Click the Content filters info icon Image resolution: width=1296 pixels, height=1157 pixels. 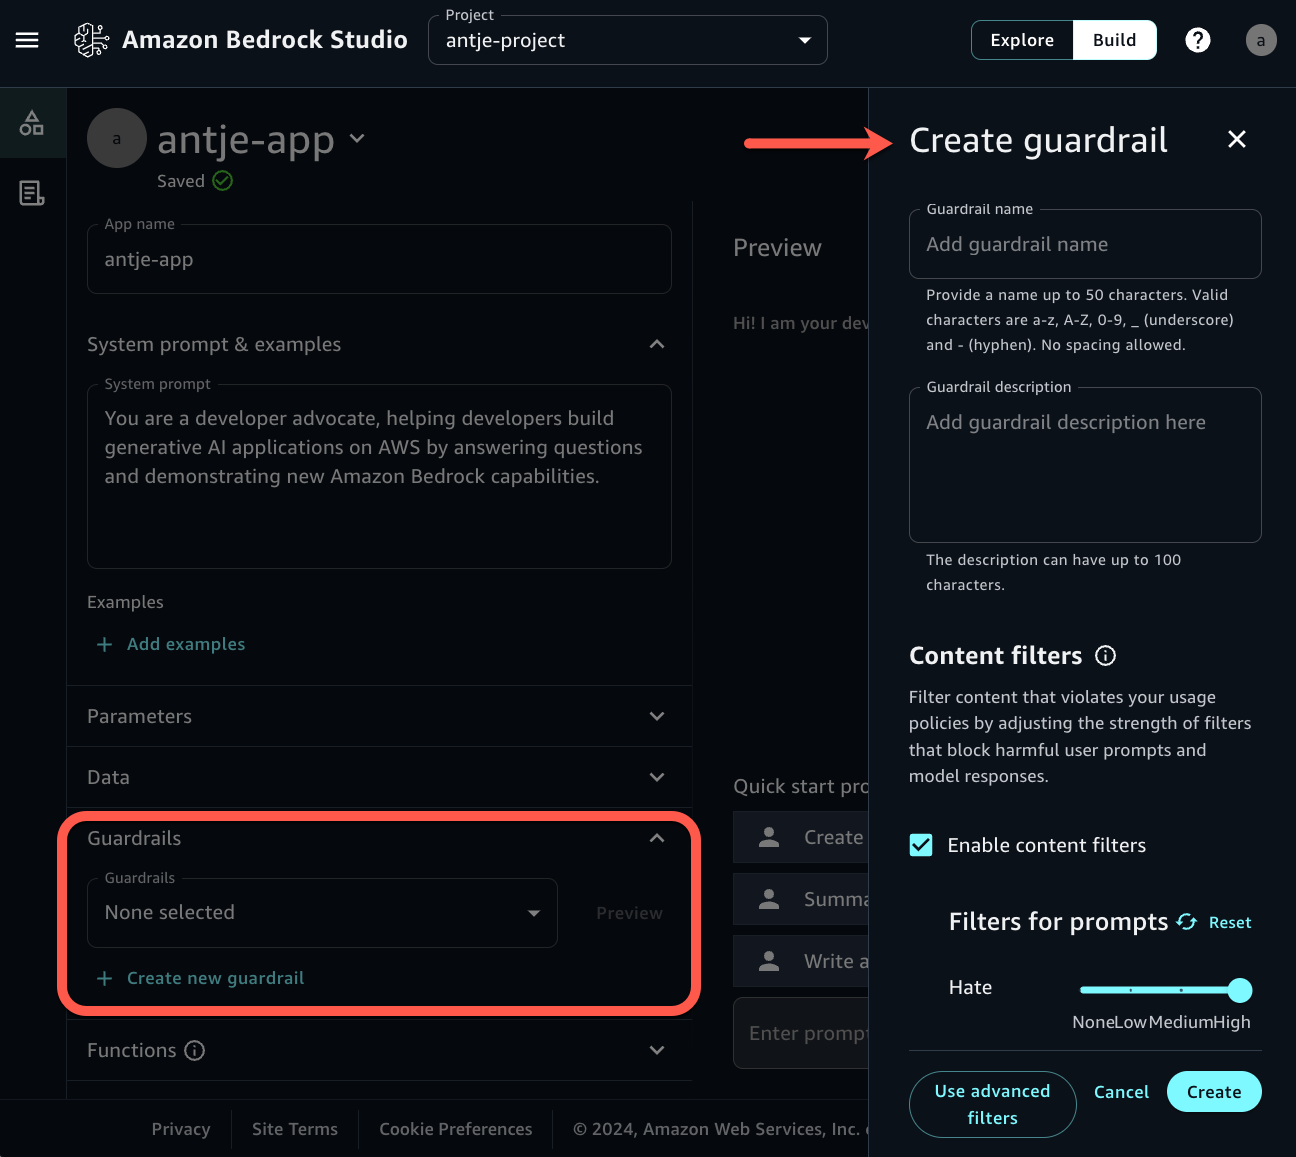coord(1105,655)
